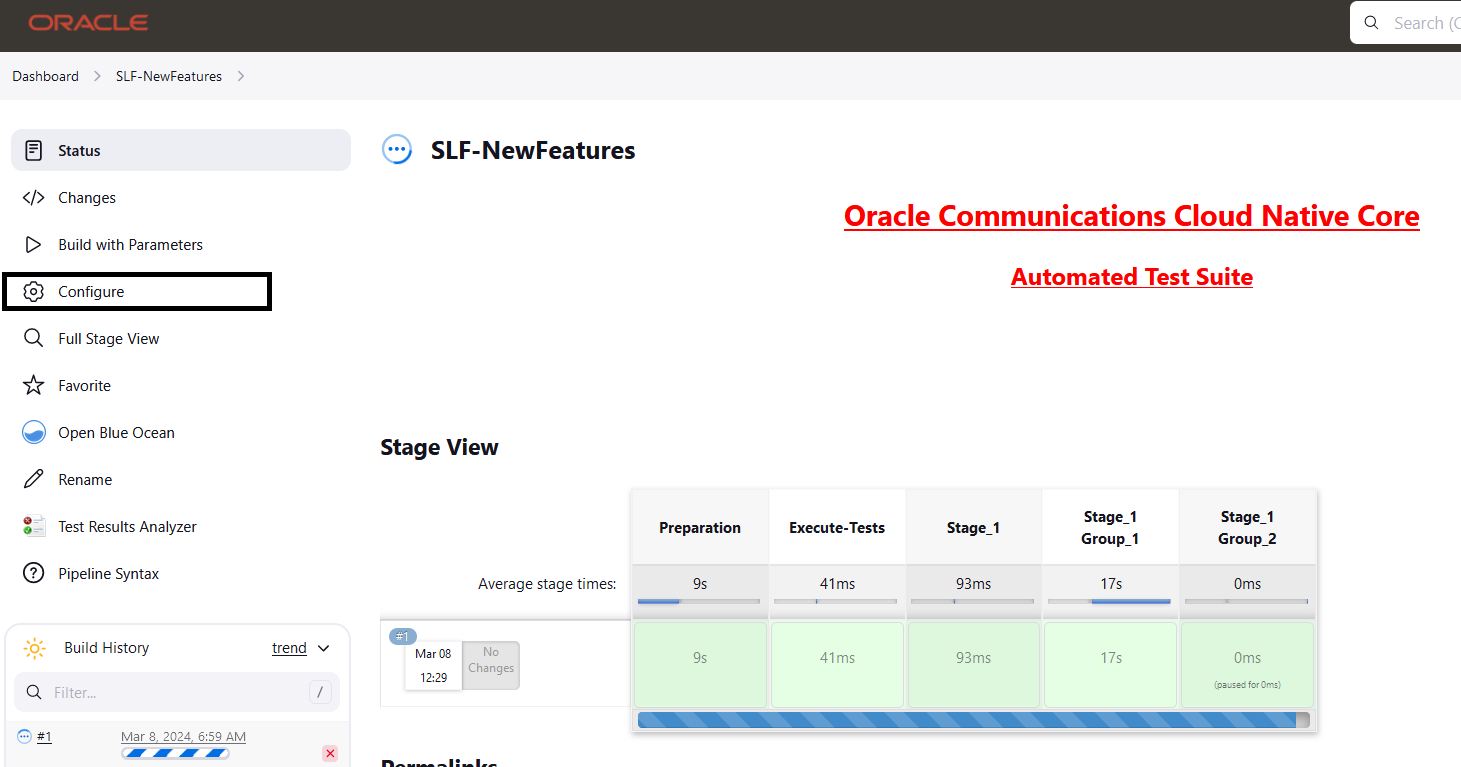Click the Preparation stage column header
Screen dimensions: 1461x767
(x=700, y=528)
